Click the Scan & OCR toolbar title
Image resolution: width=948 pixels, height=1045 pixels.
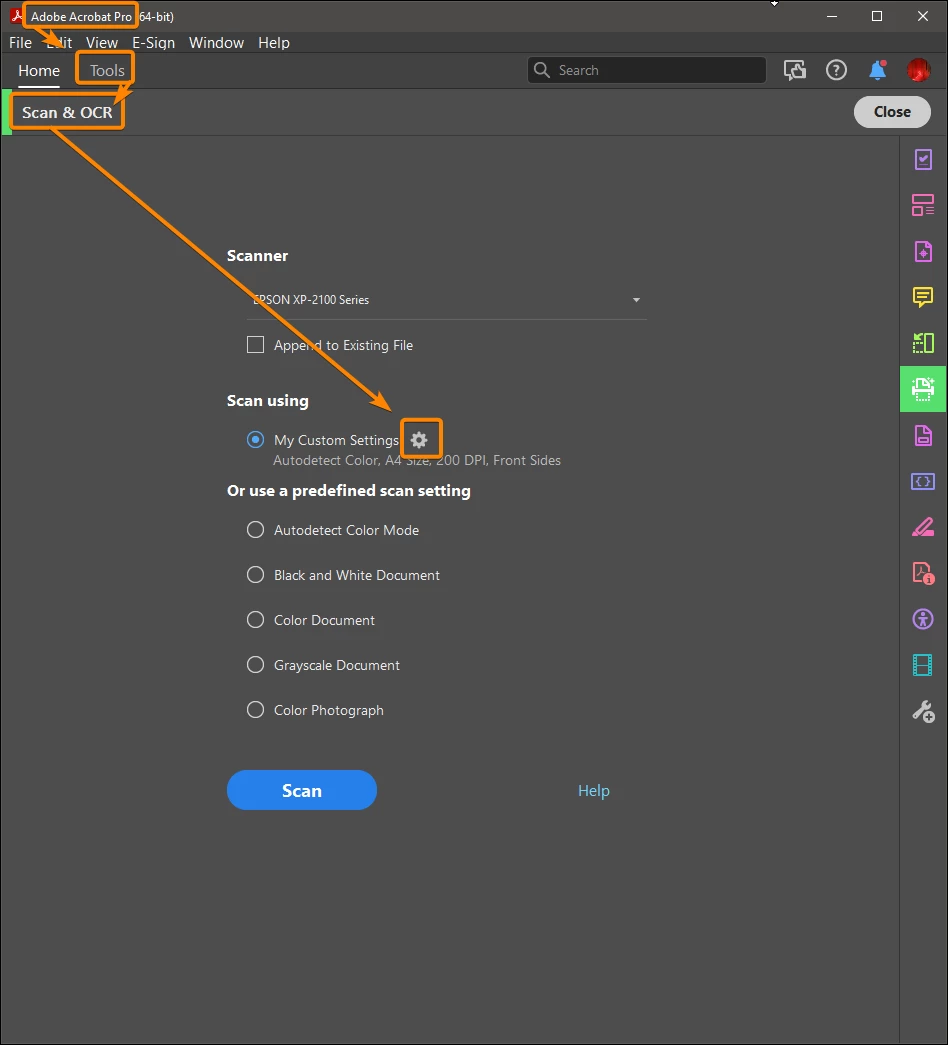(67, 113)
